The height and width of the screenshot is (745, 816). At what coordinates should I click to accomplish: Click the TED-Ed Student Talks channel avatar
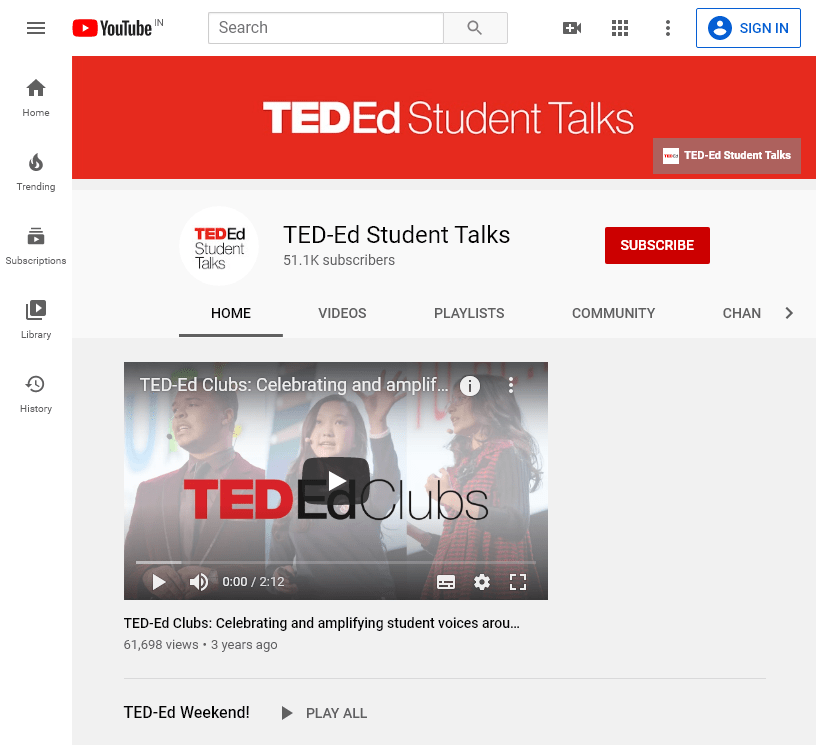click(219, 246)
